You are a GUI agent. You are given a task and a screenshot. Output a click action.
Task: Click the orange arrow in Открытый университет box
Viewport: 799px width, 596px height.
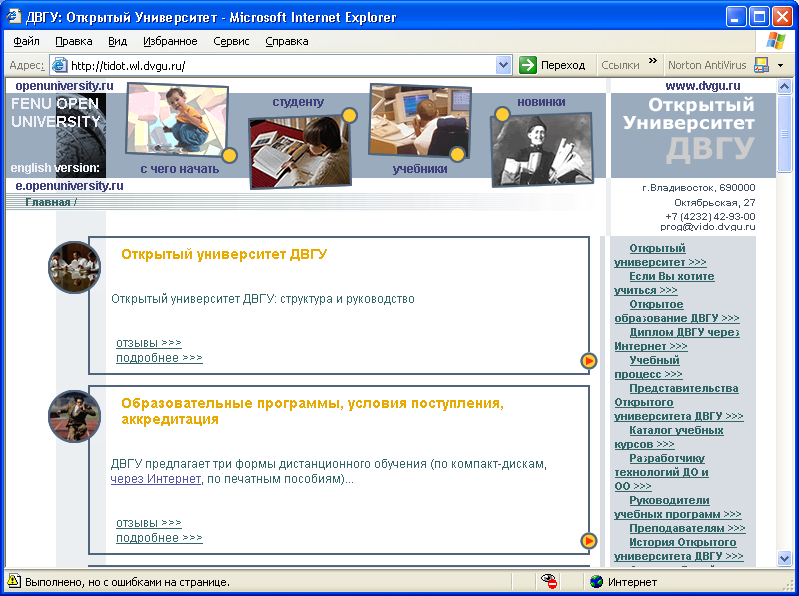pyautogui.click(x=589, y=361)
